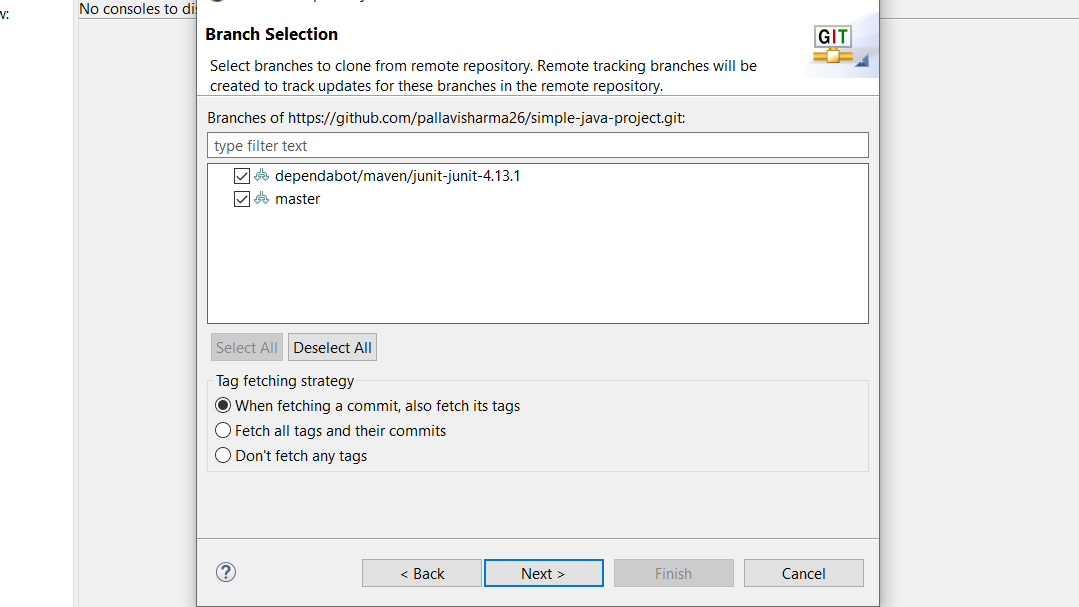Click the help question mark icon
Screen dimensions: 1079x607
[226, 573]
